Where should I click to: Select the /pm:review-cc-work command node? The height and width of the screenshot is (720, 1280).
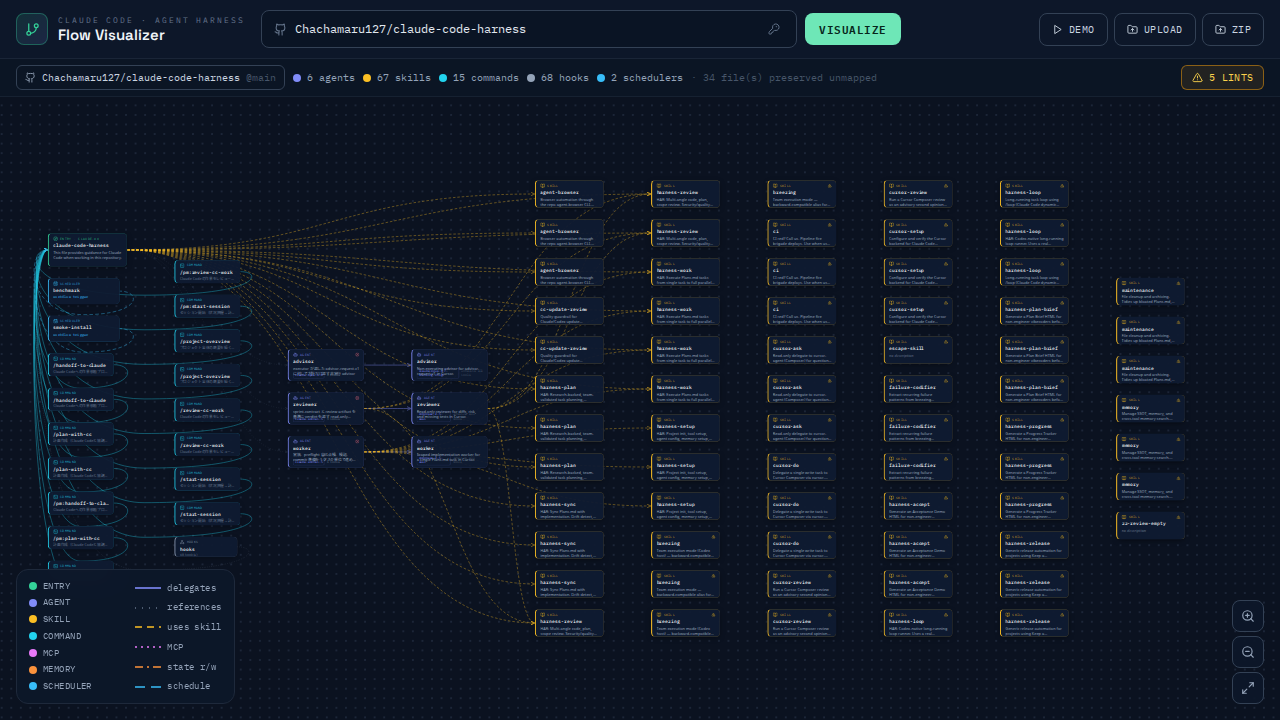(x=207, y=272)
